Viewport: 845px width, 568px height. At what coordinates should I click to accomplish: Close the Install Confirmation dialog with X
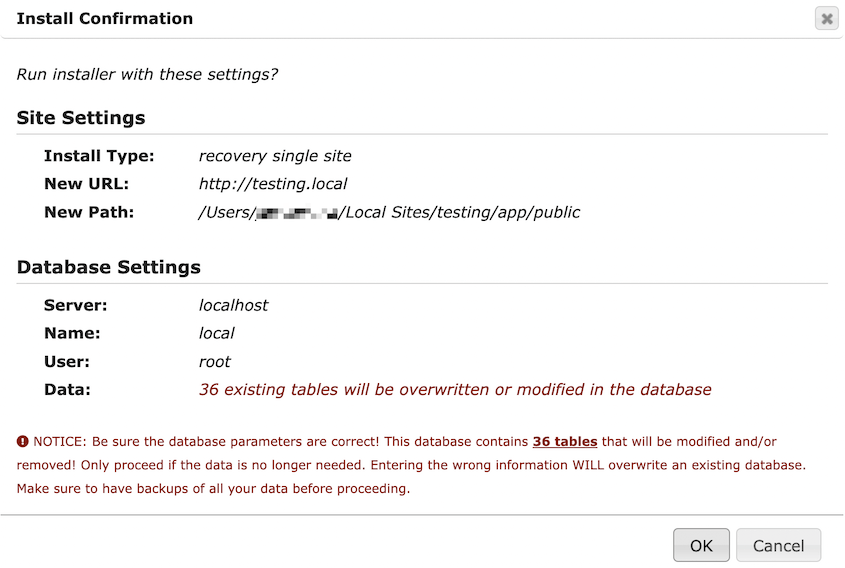826,19
